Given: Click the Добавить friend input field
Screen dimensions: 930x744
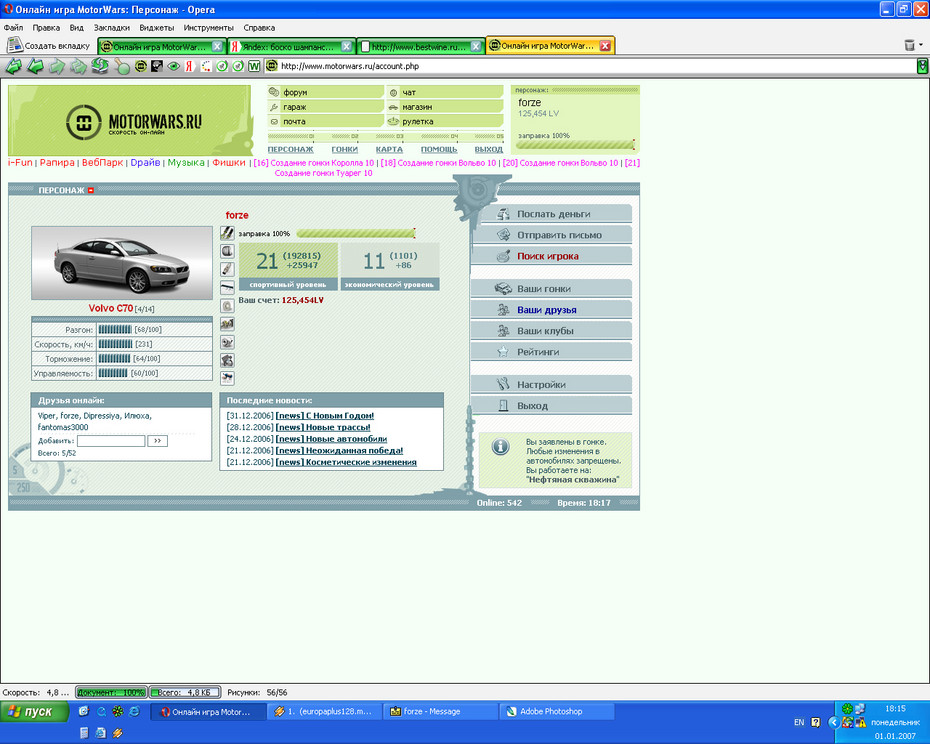Looking at the screenshot, I should (x=110, y=440).
